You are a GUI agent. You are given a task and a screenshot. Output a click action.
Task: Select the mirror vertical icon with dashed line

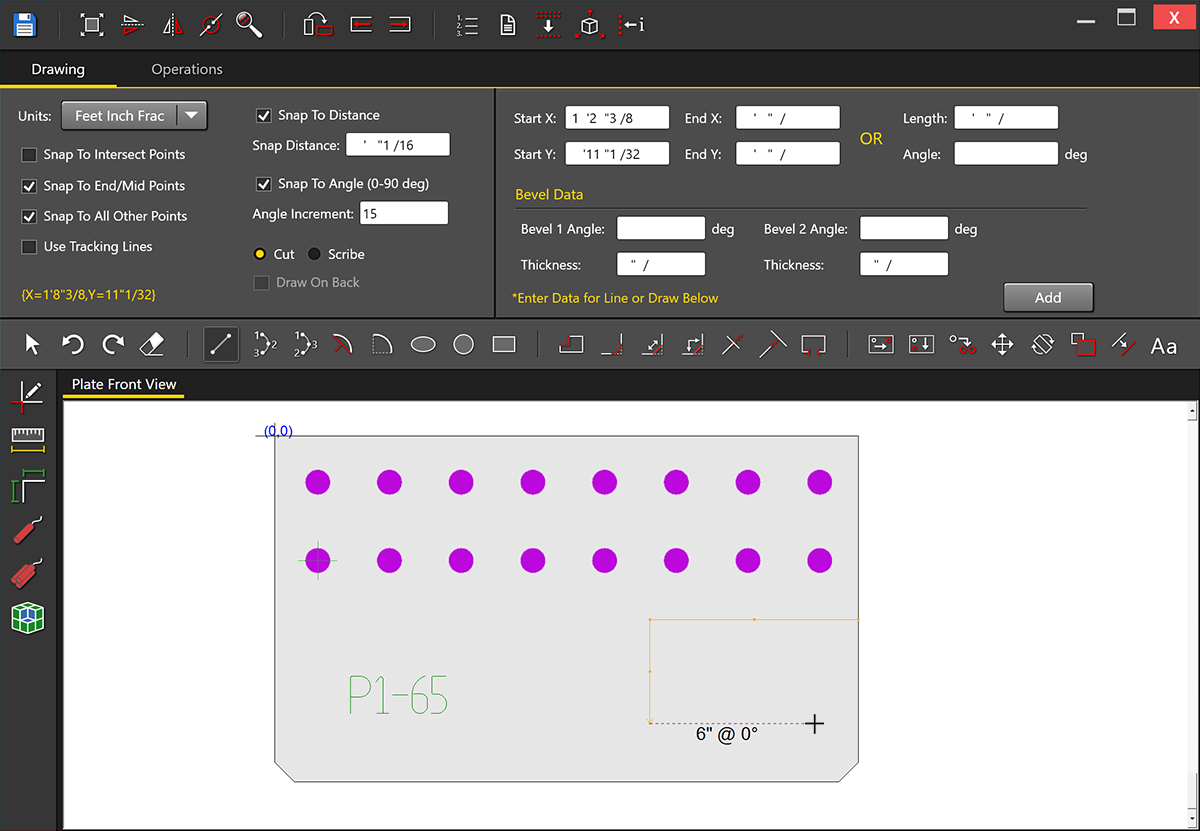[172, 25]
